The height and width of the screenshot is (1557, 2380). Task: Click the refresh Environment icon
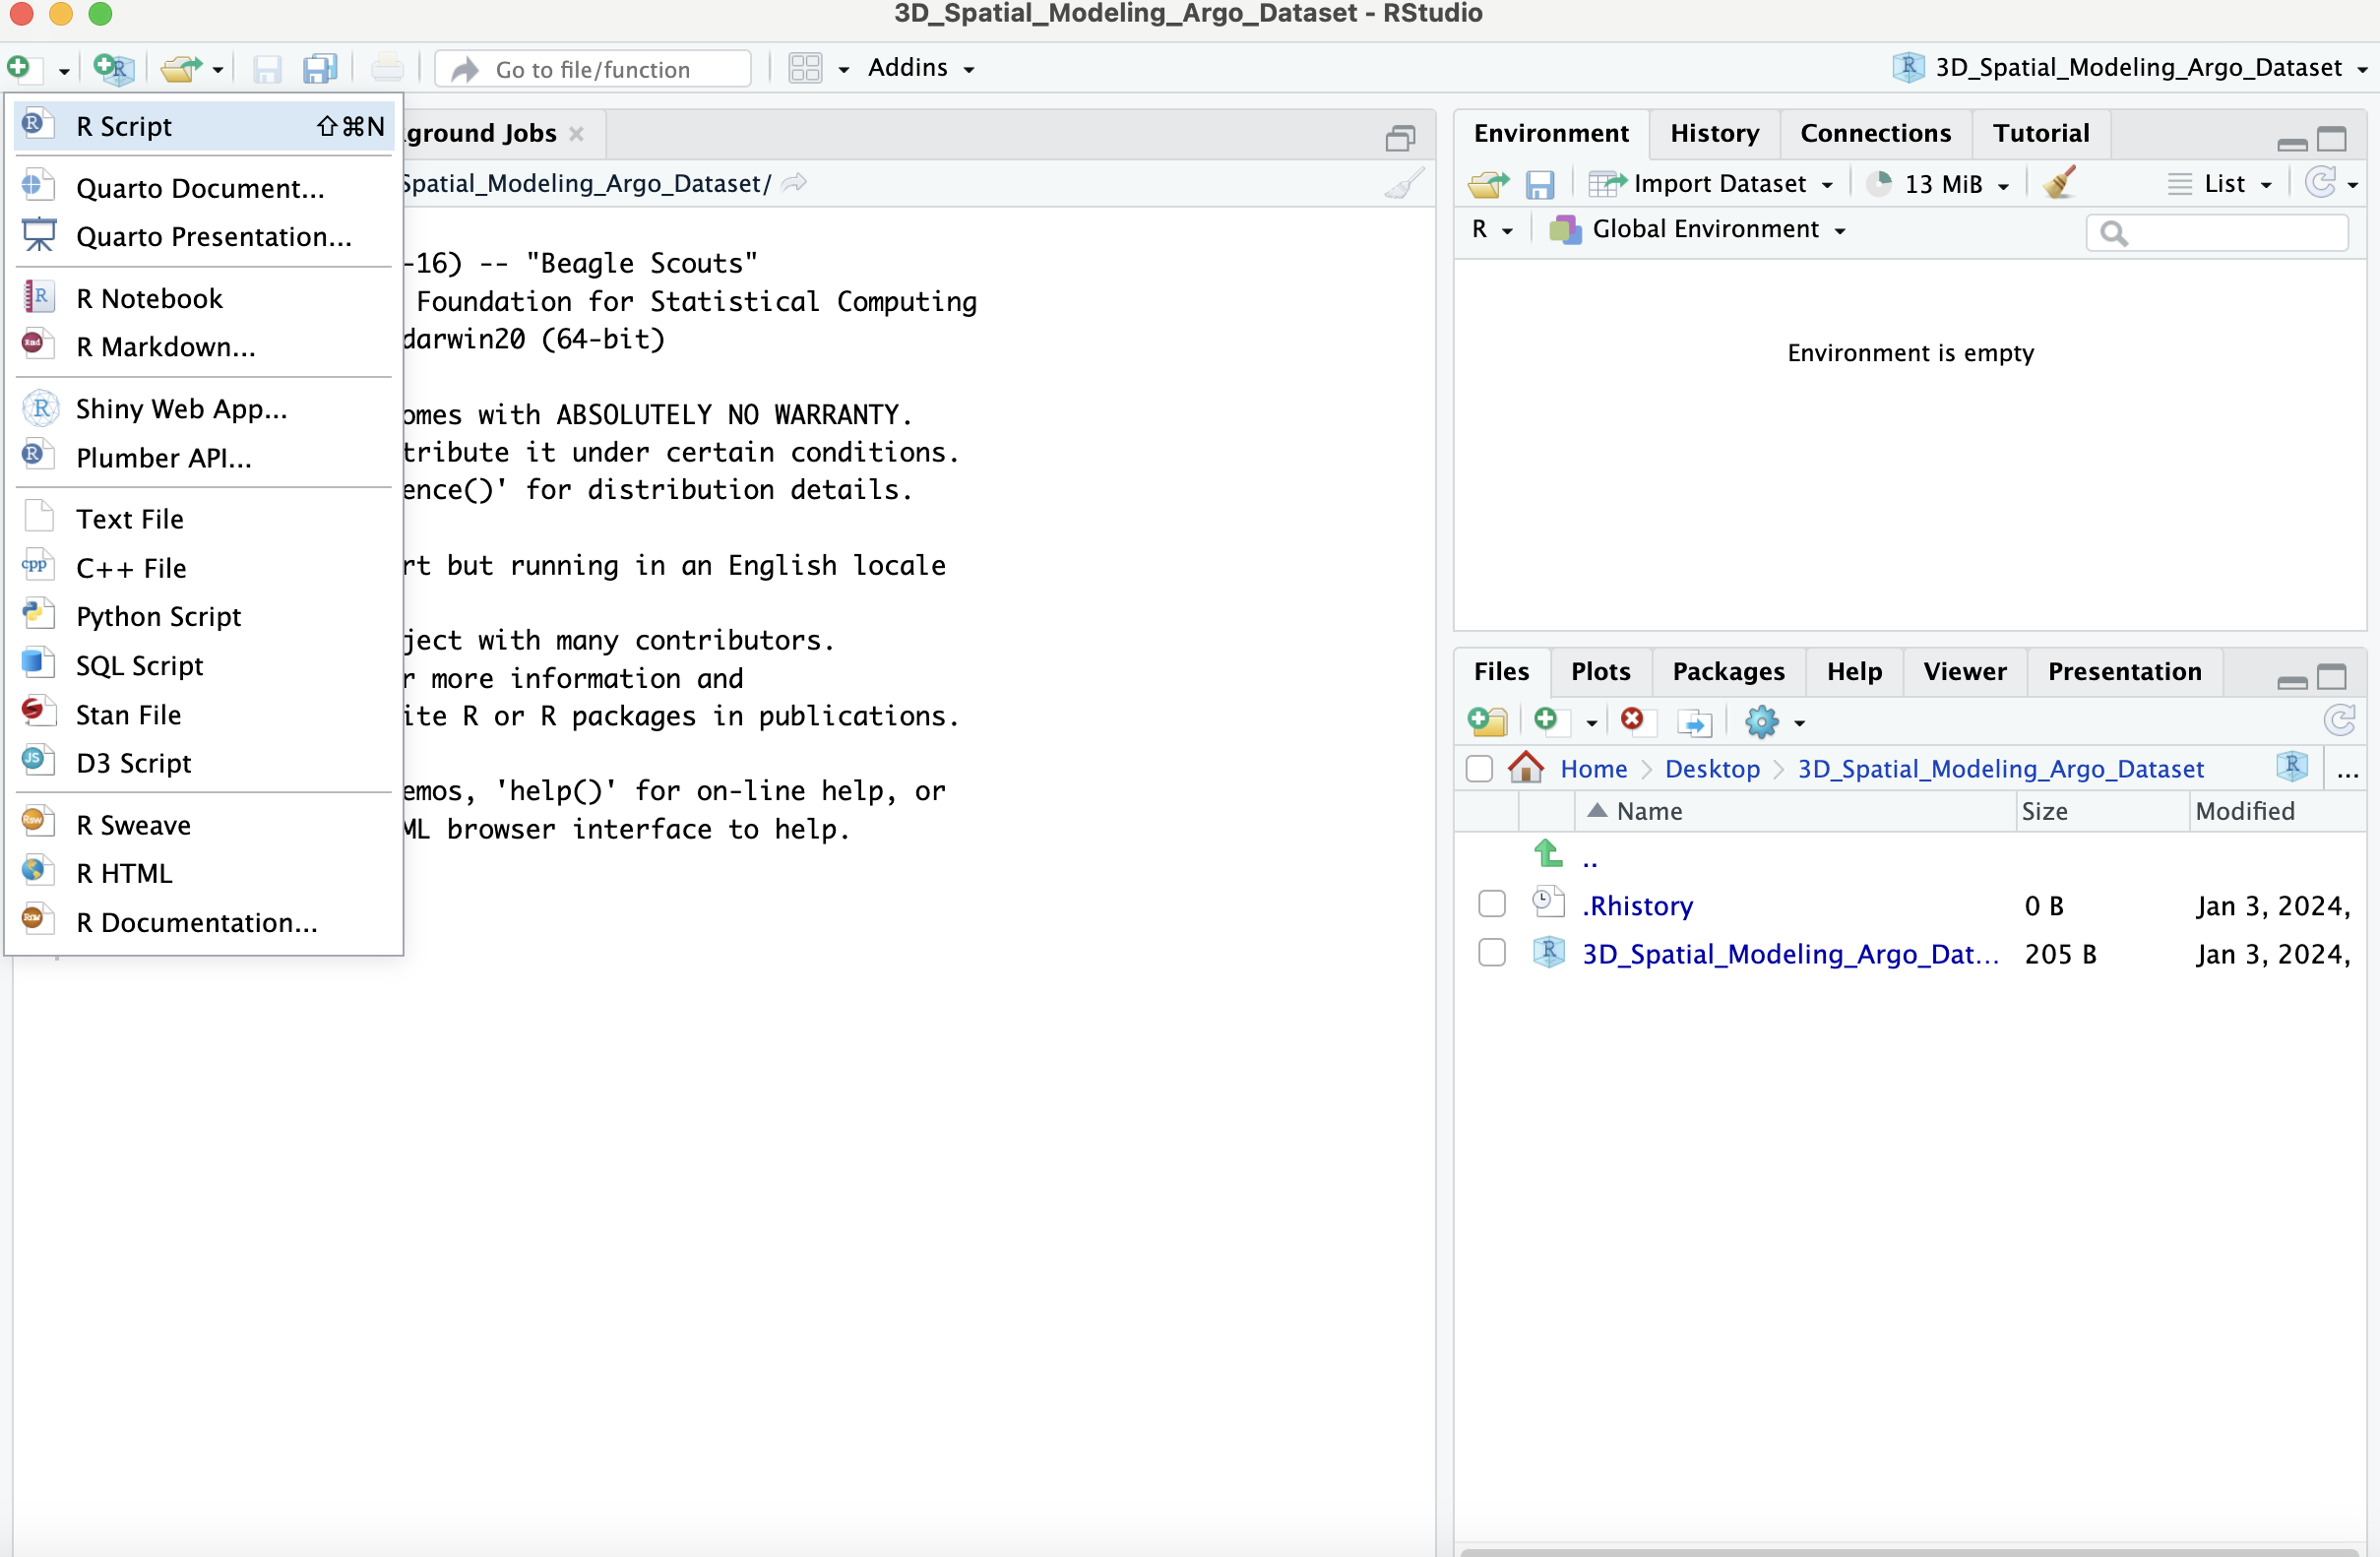pyautogui.click(x=2323, y=182)
